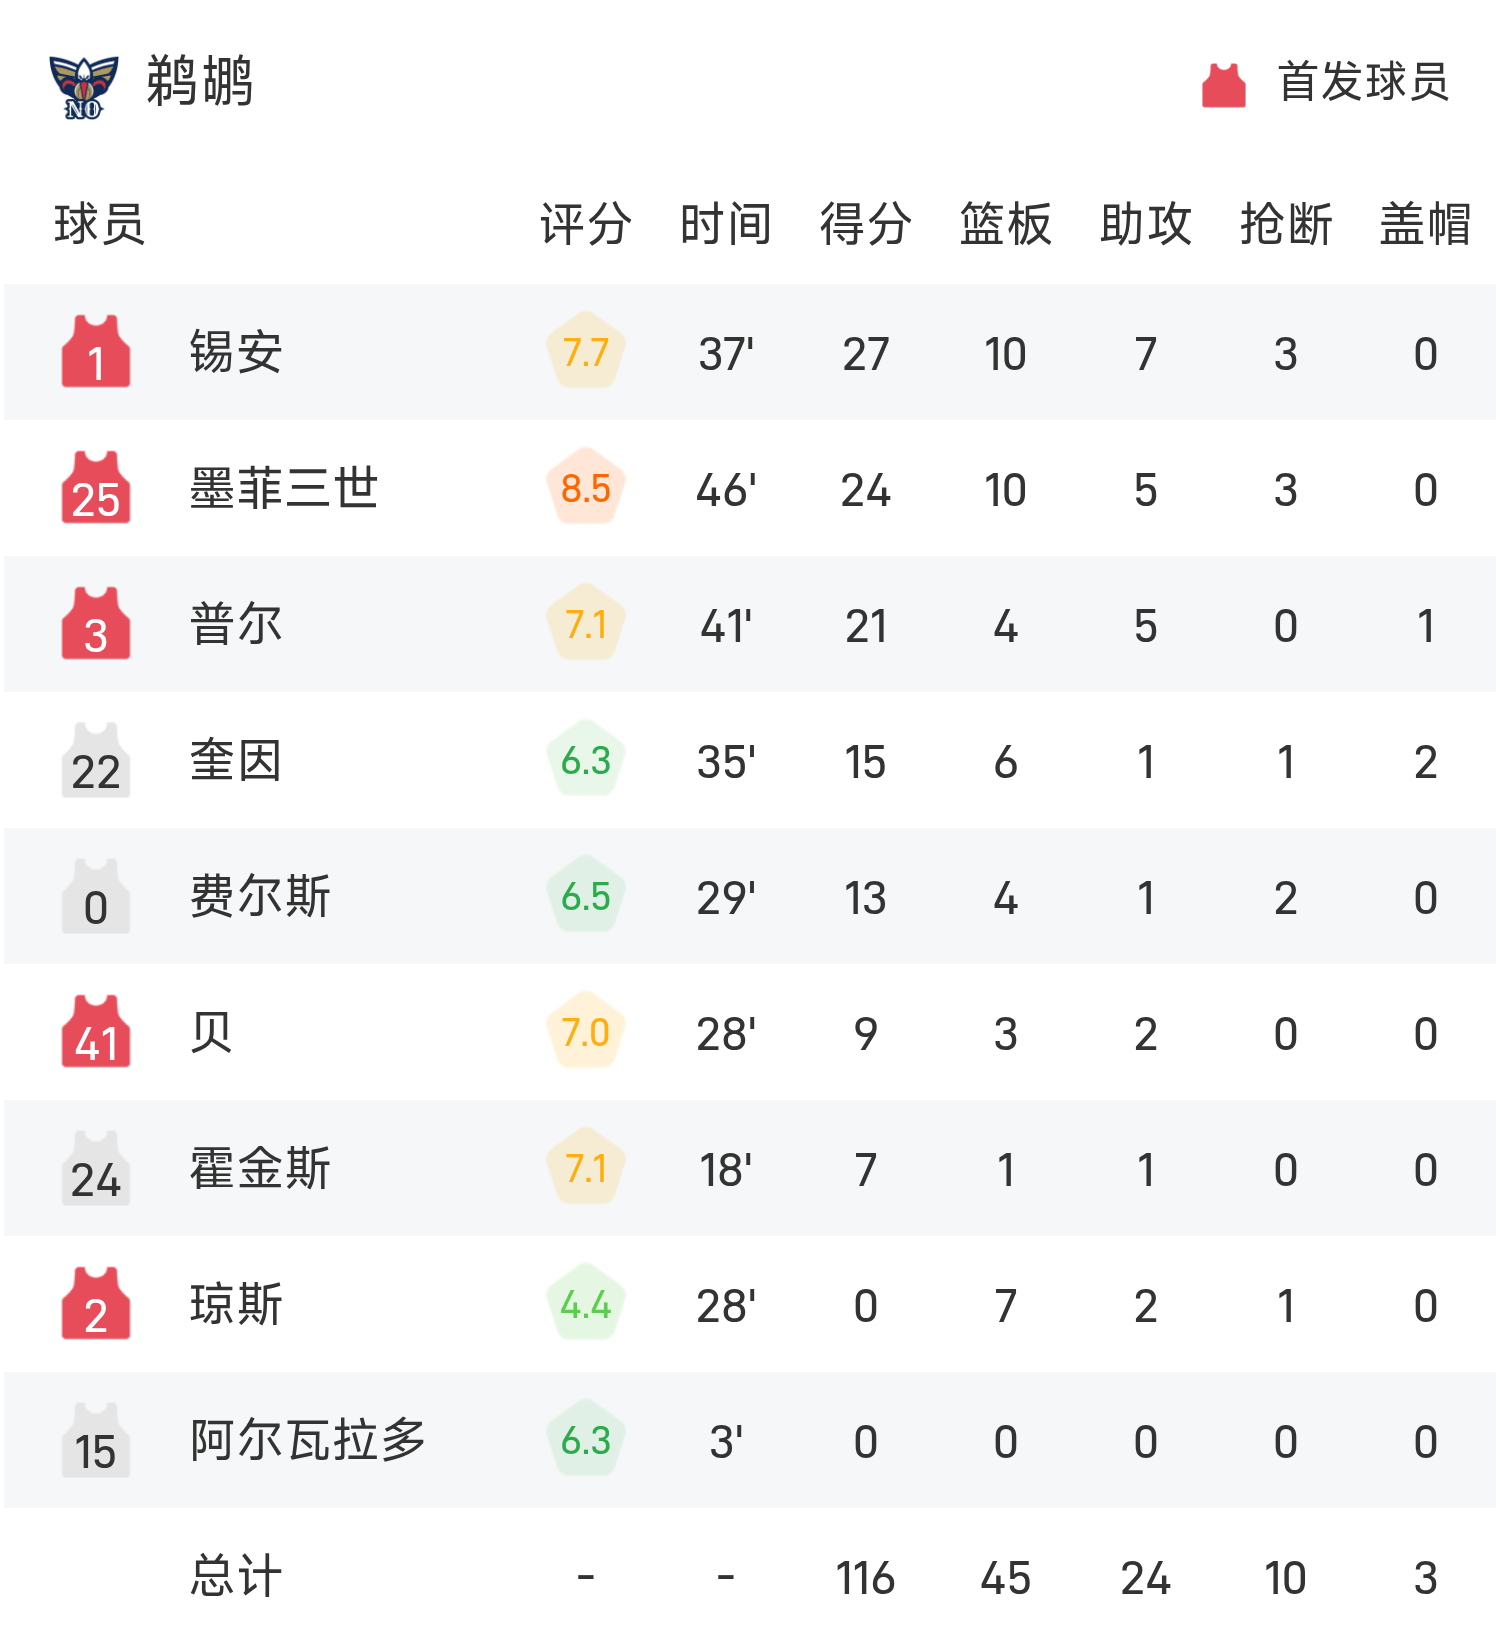Click the 首发球员 legend label
This screenshot has width=1500, height=1648.
[1363, 82]
